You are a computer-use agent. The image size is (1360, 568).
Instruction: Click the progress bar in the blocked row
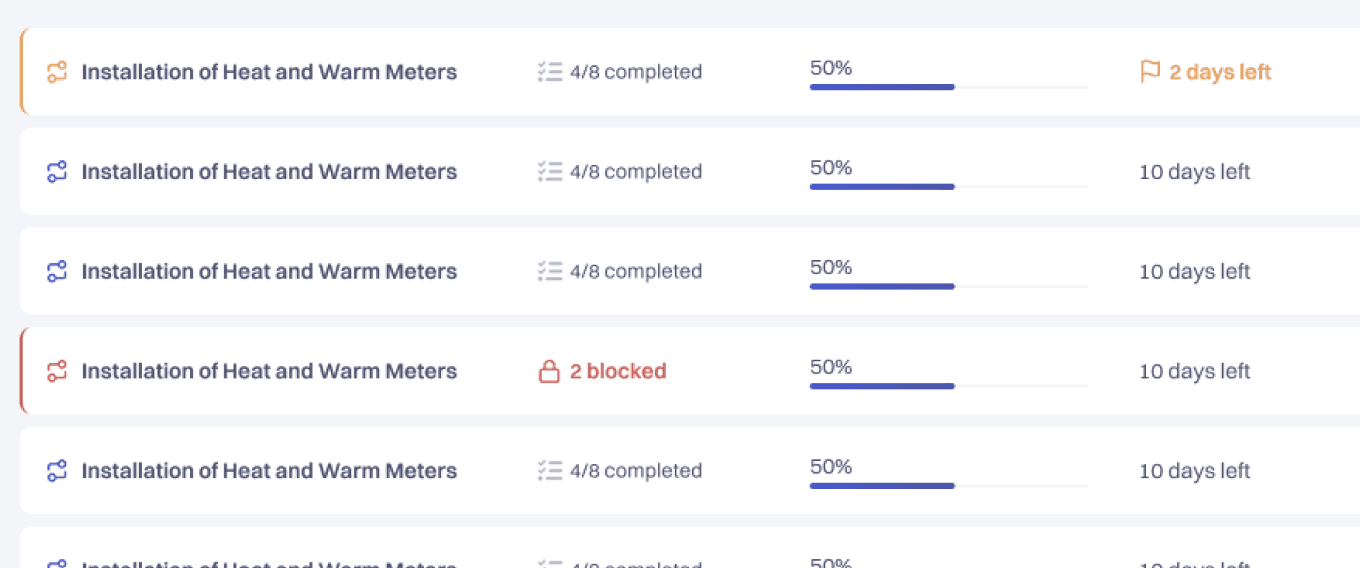(x=948, y=386)
